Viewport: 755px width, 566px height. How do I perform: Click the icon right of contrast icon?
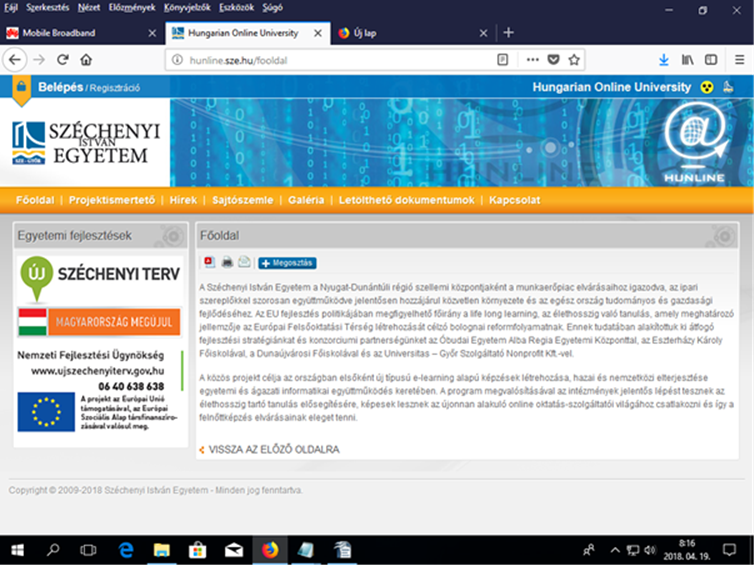[x=729, y=87]
